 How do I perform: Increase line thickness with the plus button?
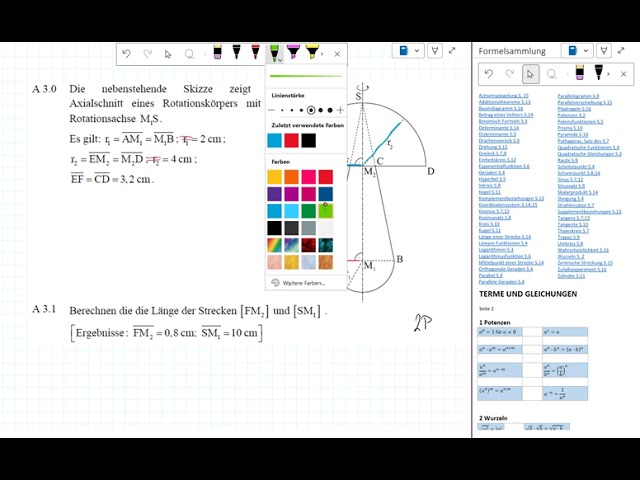coord(340,110)
